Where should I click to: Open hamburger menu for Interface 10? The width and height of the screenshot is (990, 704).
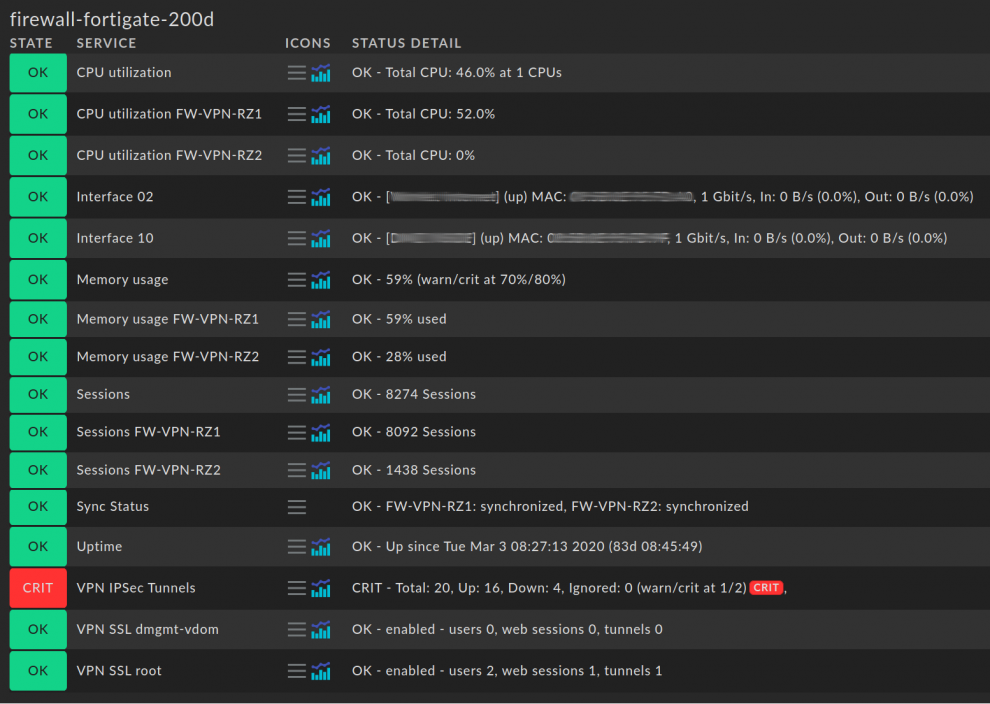pyautogui.click(x=297, y=238)
